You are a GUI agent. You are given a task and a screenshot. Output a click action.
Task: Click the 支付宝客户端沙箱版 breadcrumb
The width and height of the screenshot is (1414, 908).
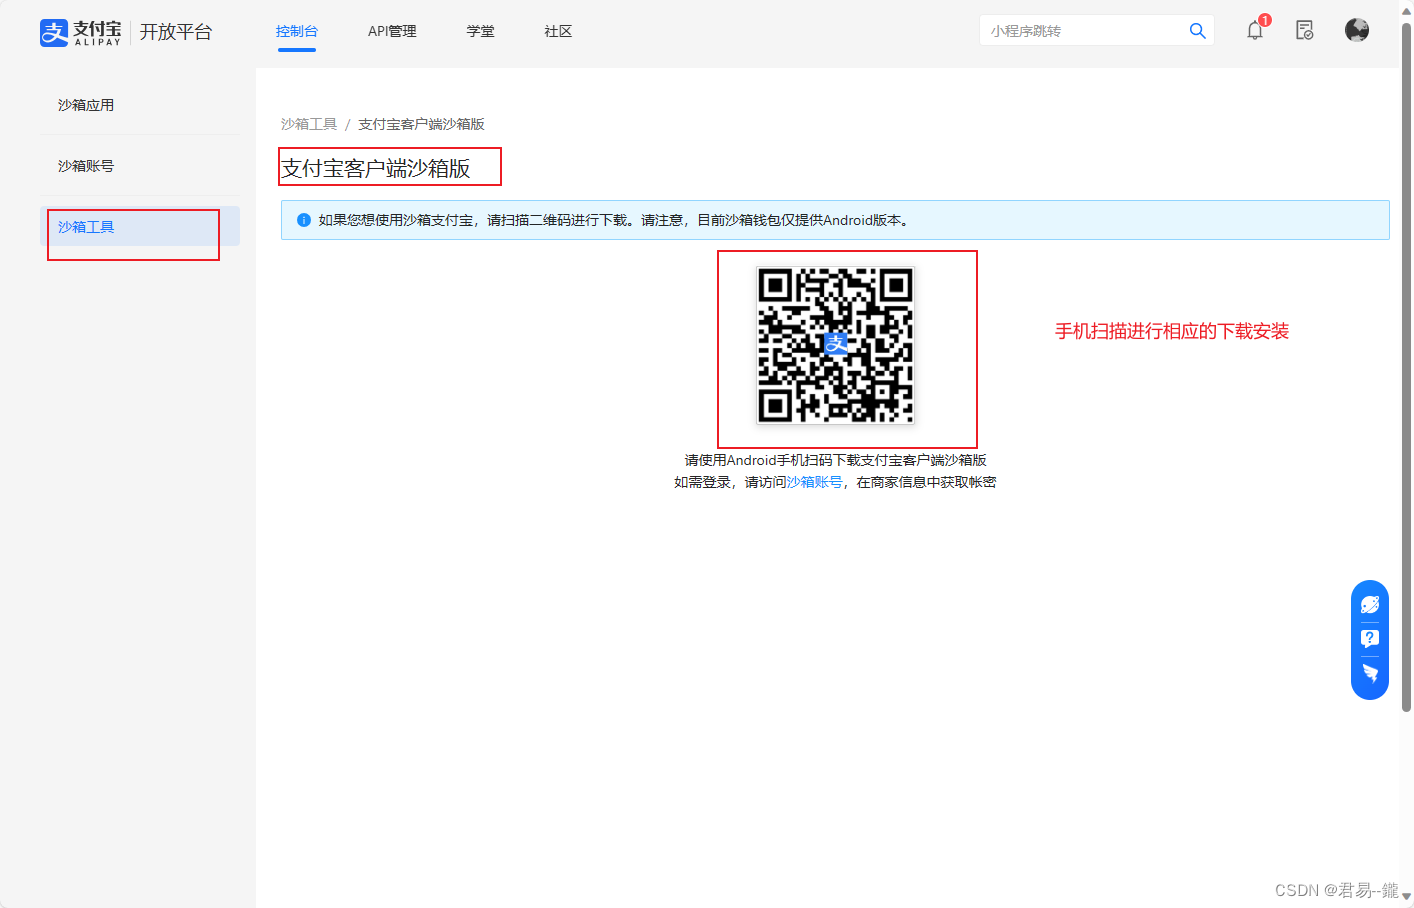[x=421, y=124]
